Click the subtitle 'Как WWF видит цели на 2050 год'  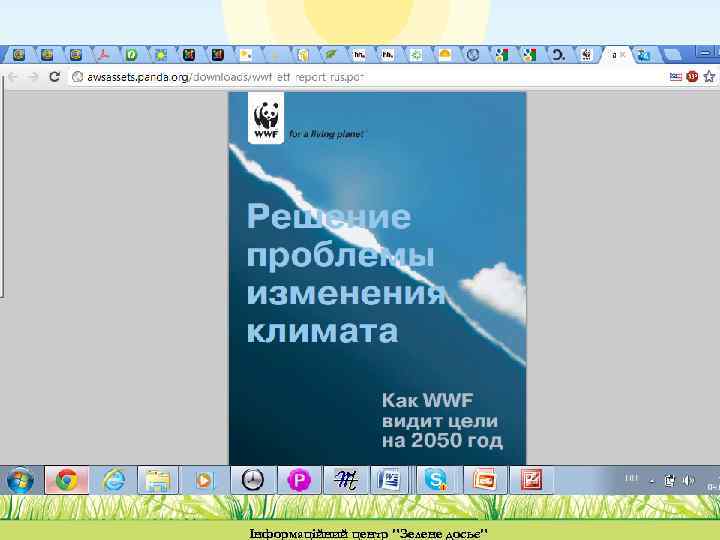442,420
